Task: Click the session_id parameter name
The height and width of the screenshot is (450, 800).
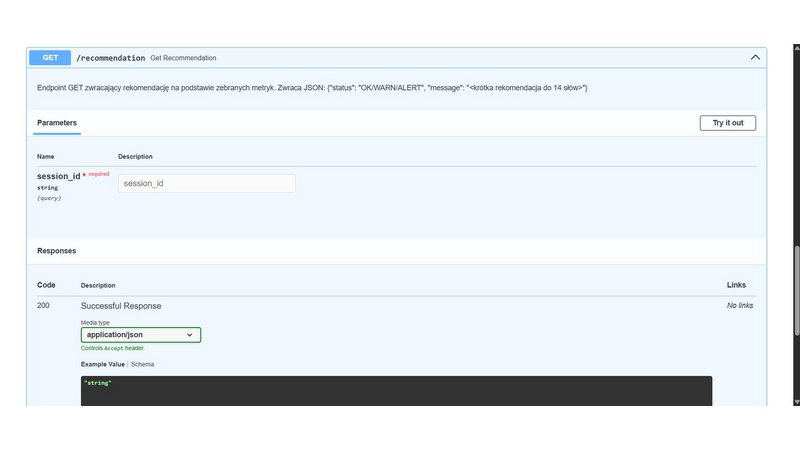Action: [58, 176]
